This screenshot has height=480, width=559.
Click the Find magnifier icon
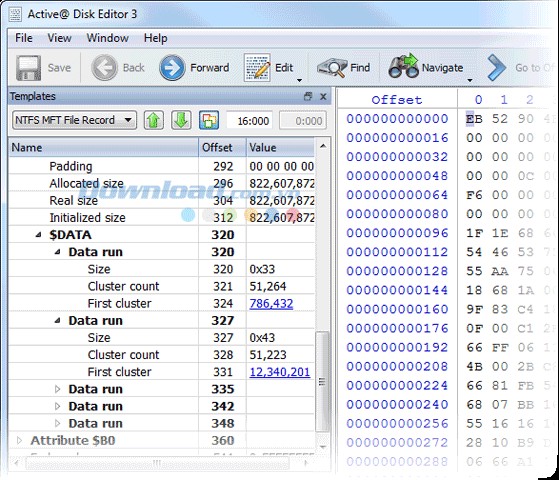(332, 68)
